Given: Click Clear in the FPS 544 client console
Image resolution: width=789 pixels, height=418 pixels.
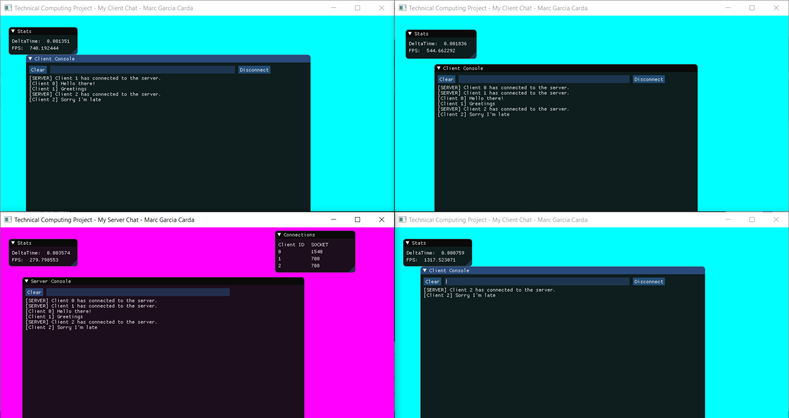Looking at the screenshot, I should 446,79.
